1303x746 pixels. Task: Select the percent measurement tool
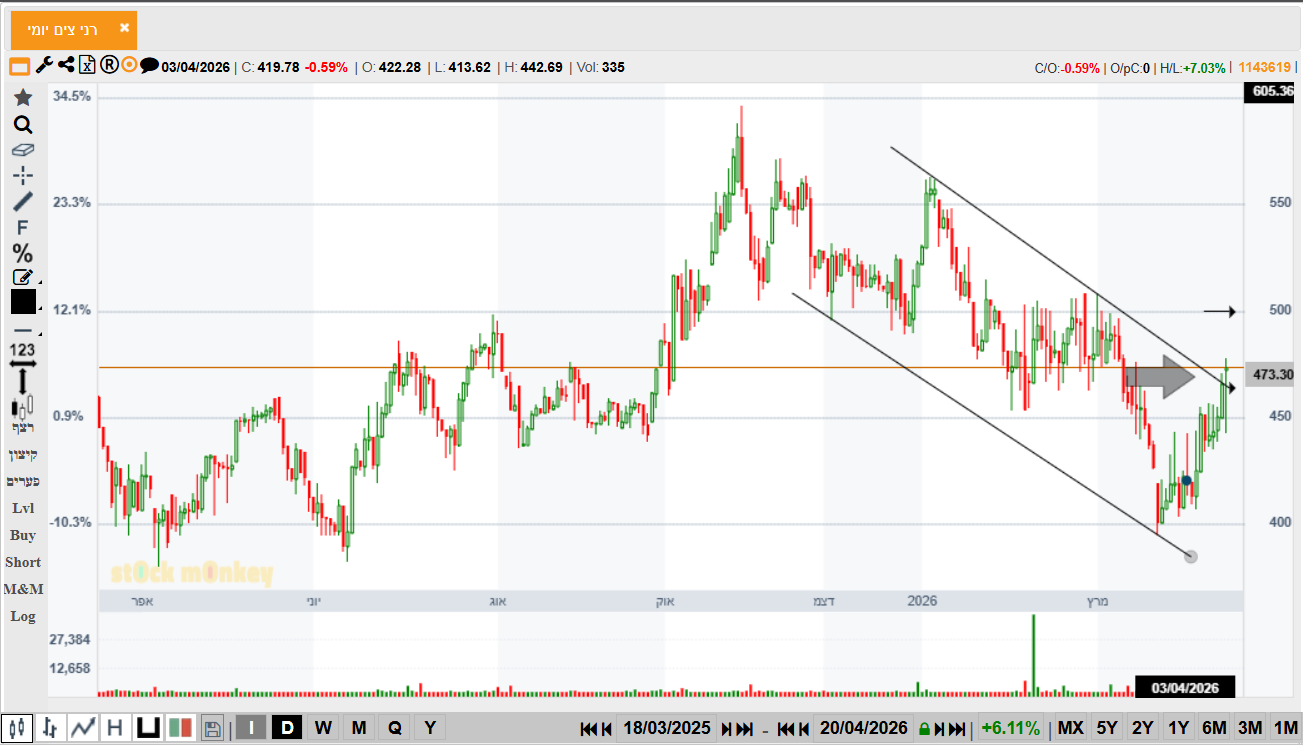point(22,253)
